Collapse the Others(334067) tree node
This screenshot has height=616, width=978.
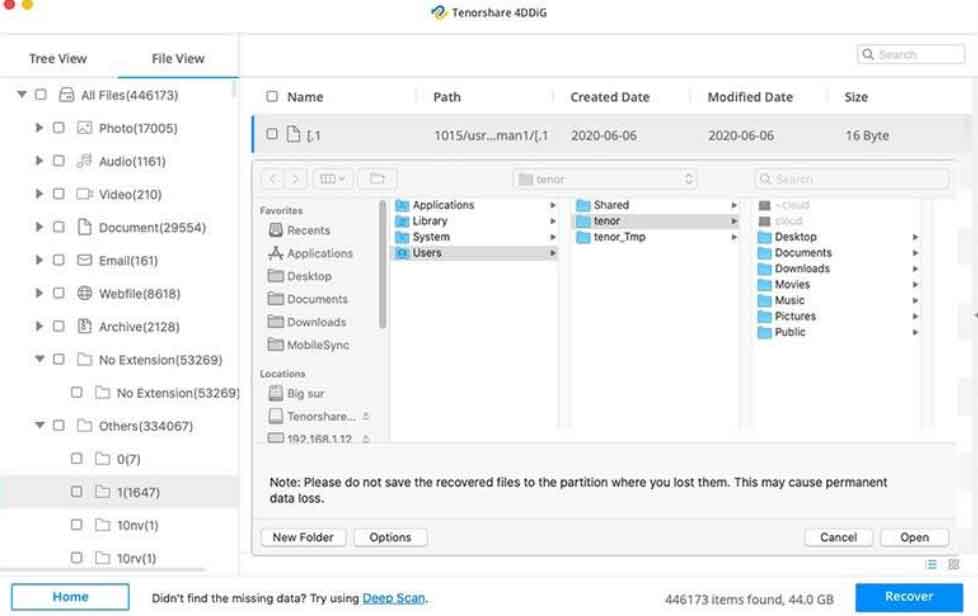(39, 425)
